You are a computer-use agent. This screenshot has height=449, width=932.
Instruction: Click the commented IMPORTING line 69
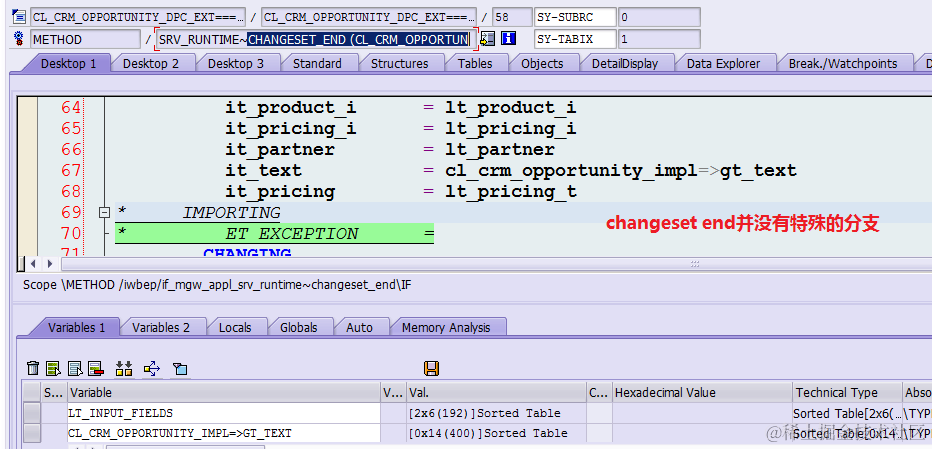(197, 212)
